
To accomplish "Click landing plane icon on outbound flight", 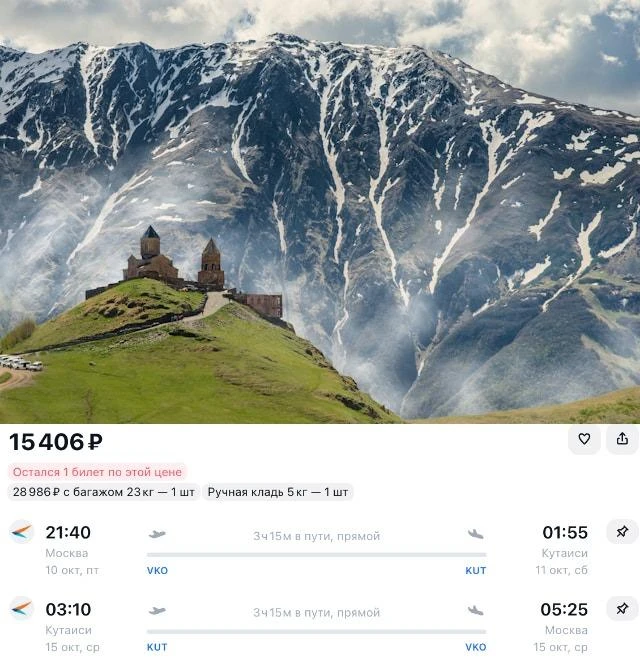I will 476,534.
